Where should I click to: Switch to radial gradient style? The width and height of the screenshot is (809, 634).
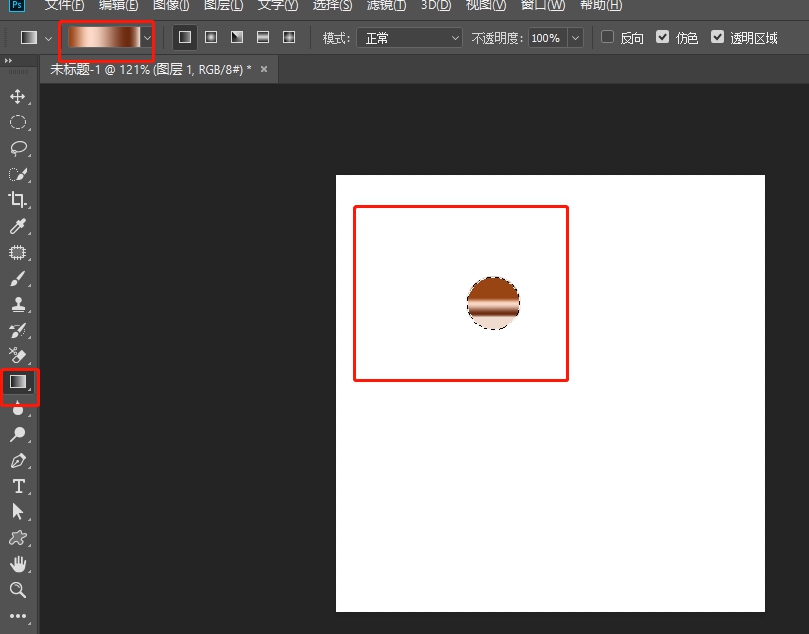point(210,37)
